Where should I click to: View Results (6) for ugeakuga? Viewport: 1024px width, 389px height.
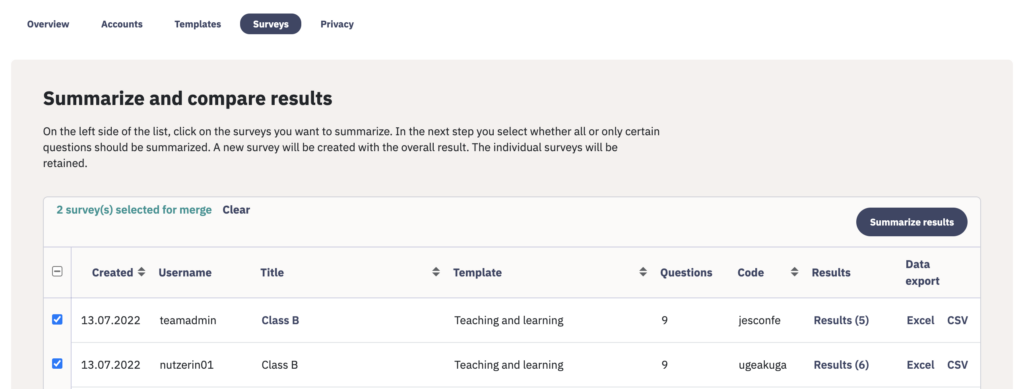(841, 365)
